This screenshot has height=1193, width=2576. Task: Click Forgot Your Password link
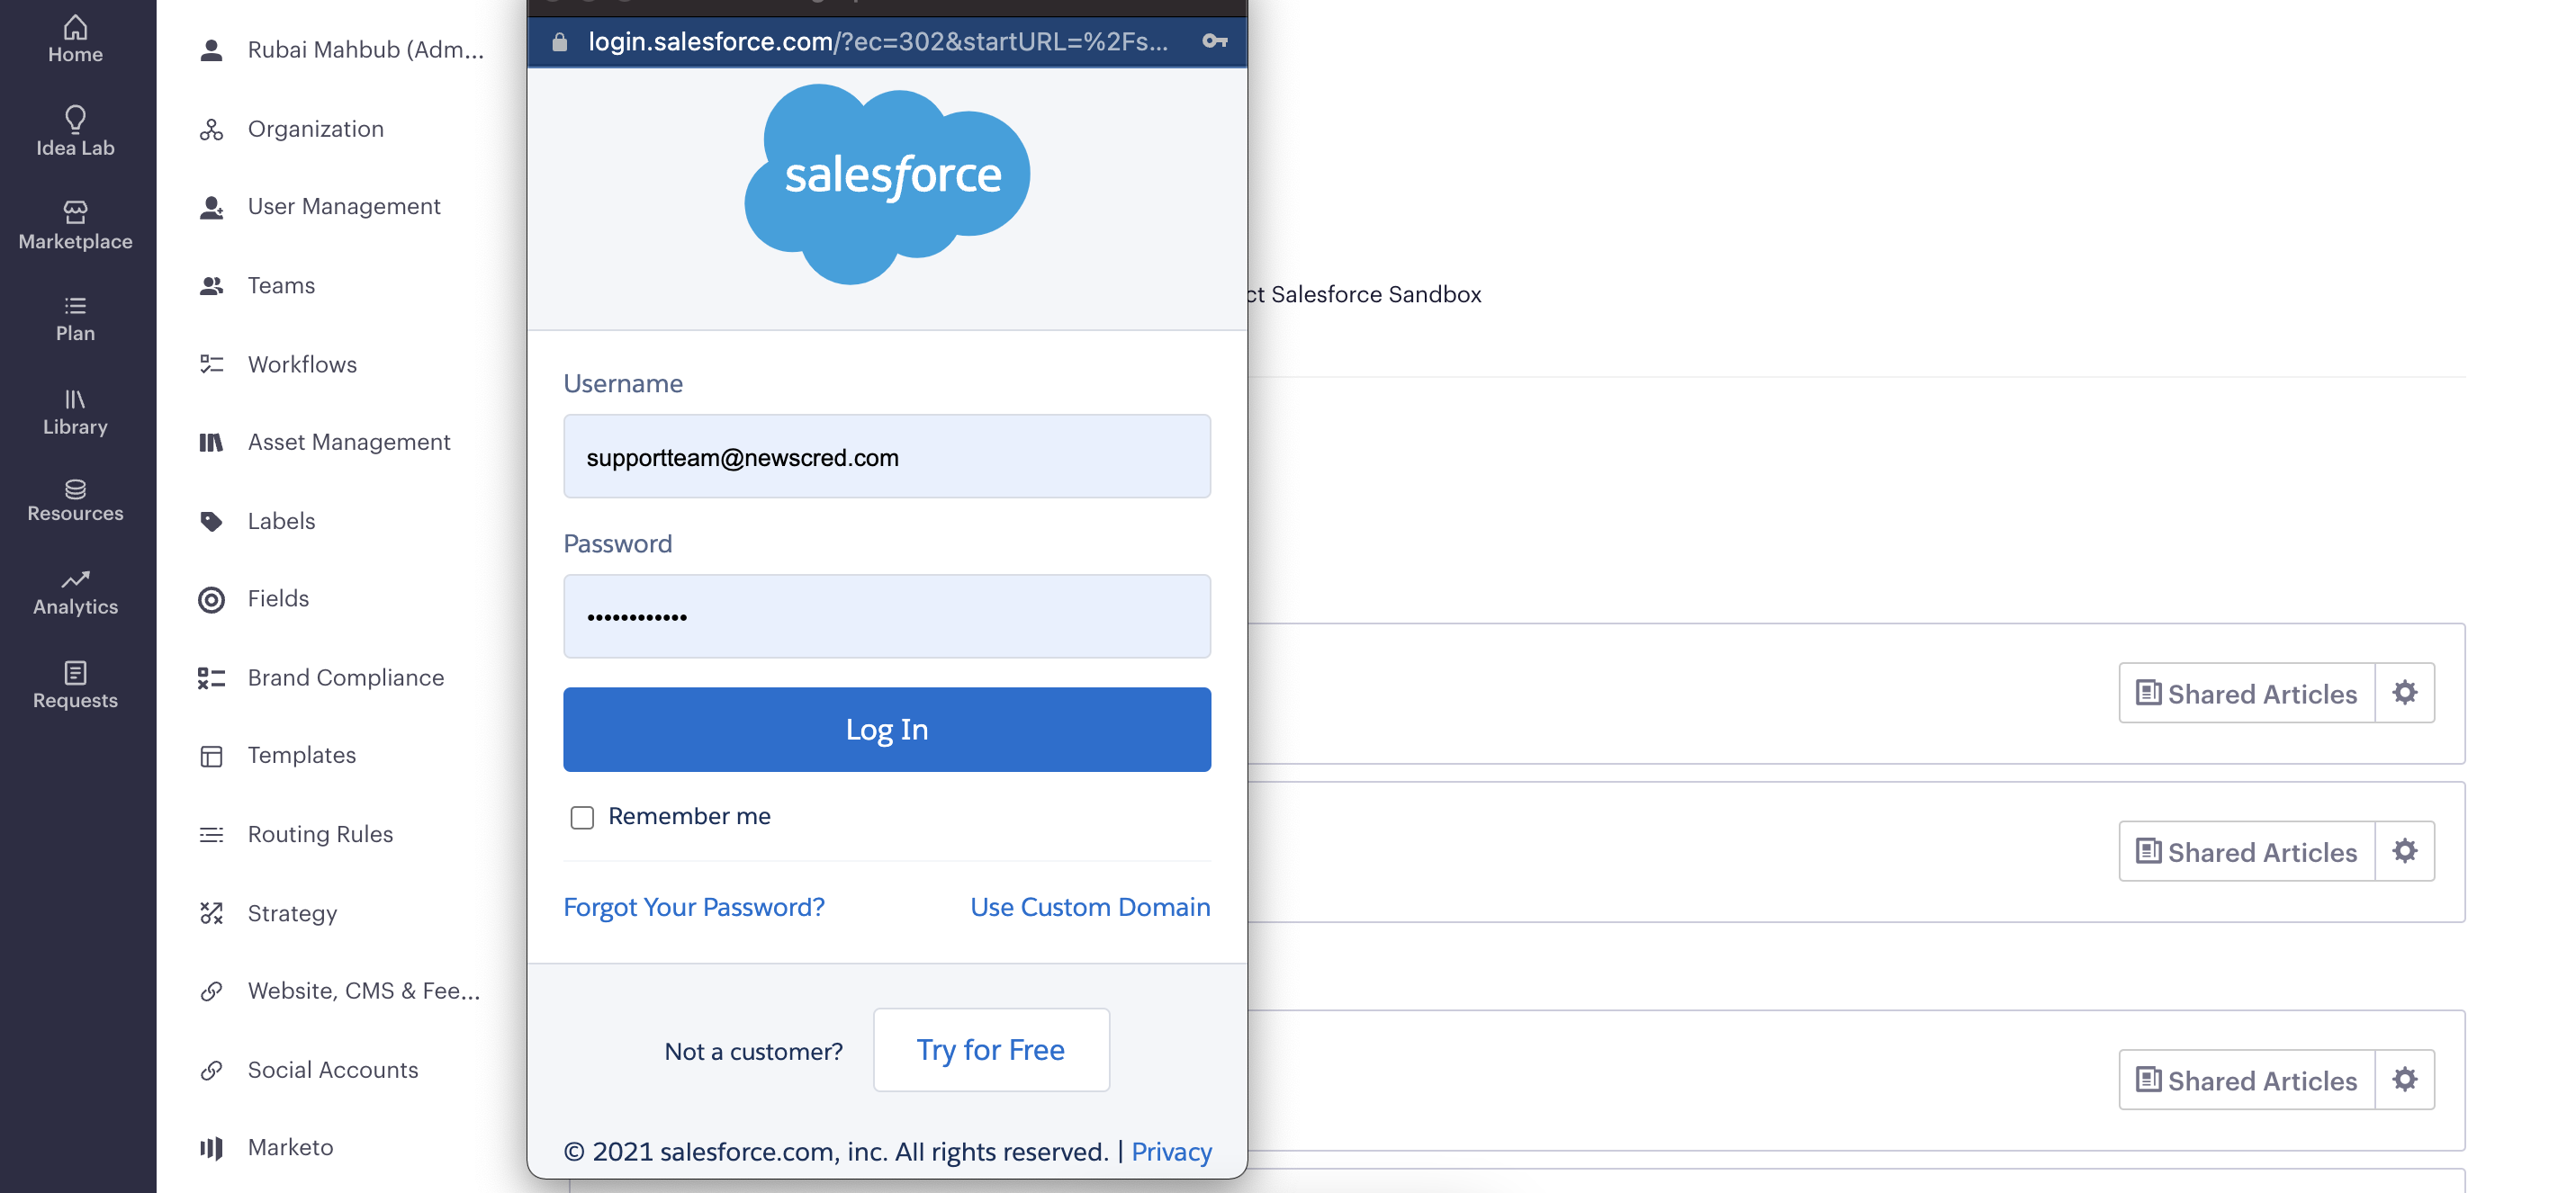[x=694, y=907]
